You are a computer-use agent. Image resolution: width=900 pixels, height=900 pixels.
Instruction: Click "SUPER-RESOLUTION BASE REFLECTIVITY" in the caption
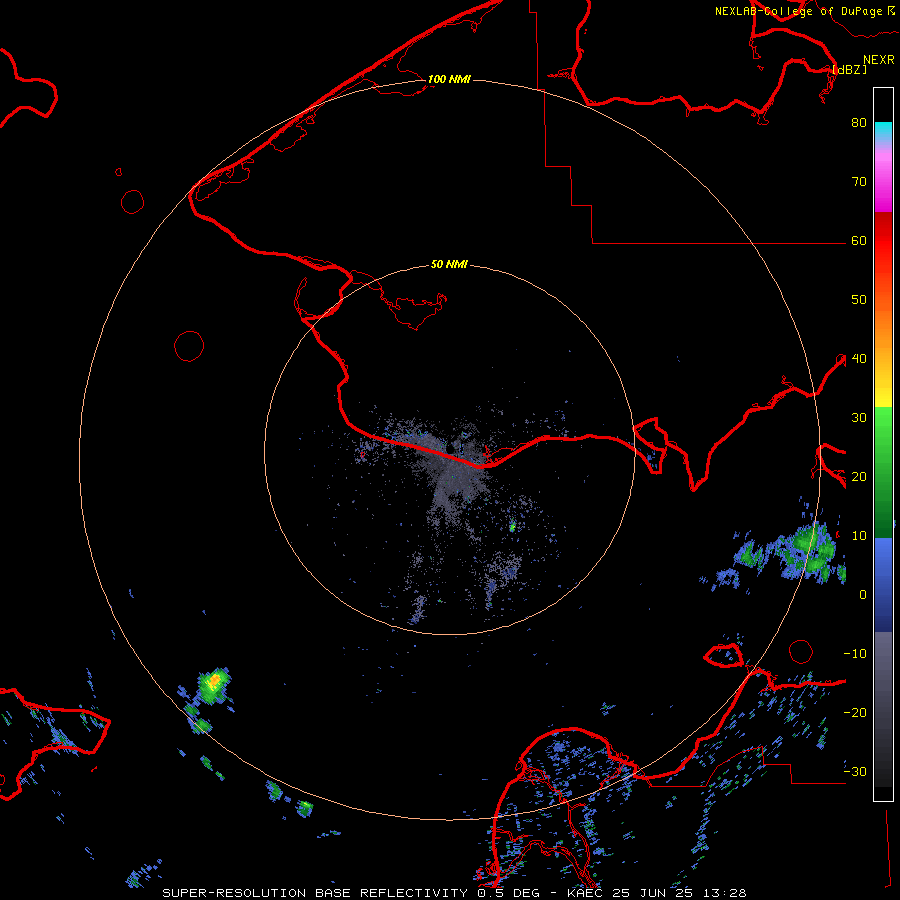(315, 893)
